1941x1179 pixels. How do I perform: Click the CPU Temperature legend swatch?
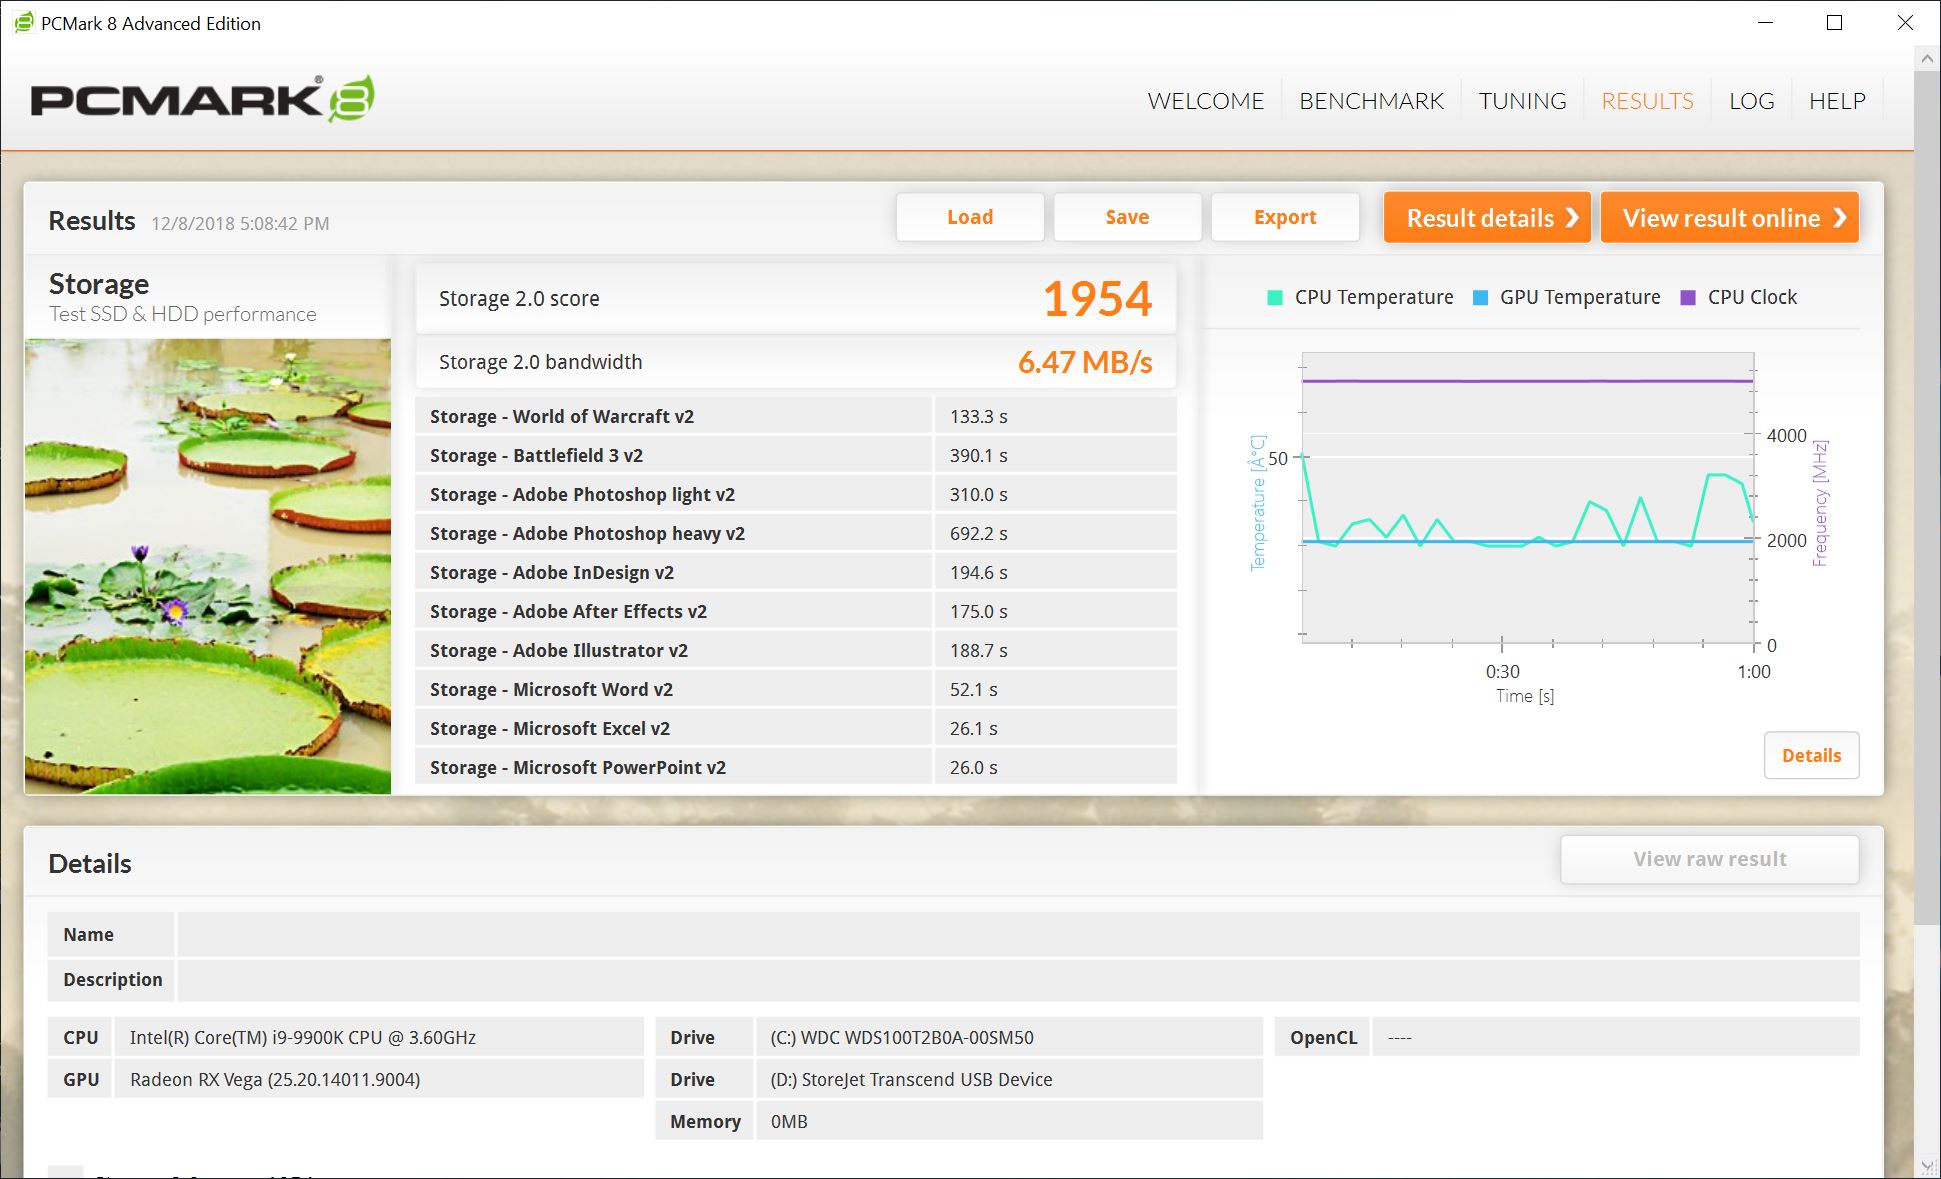[x=1275, y=297]
